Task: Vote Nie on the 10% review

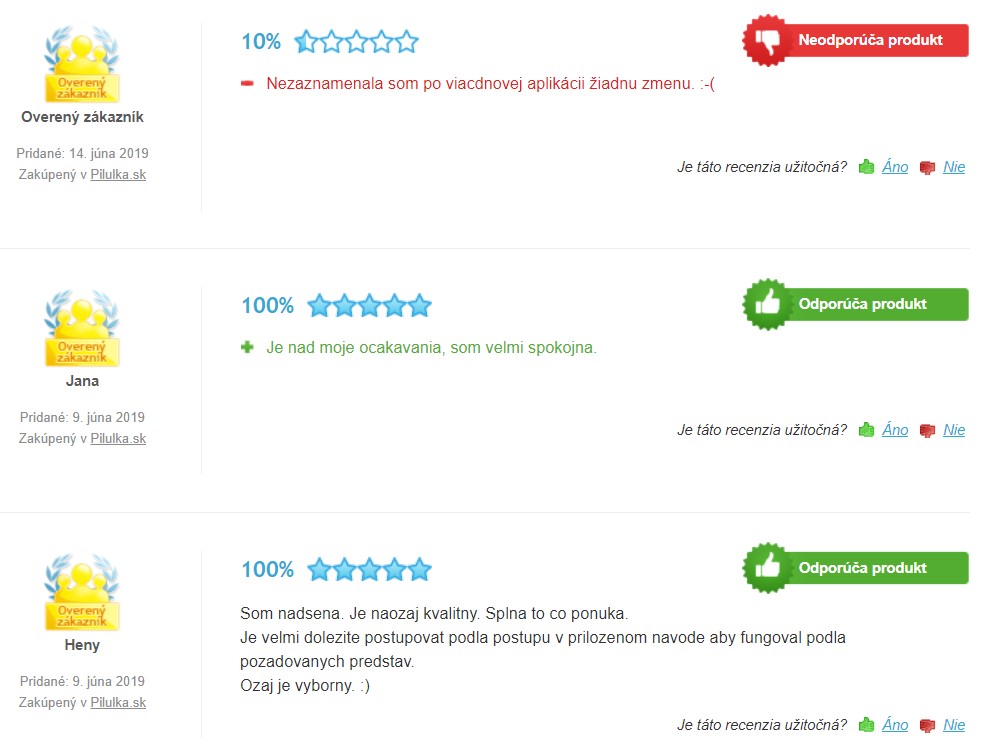Action: click(x=954, y=167)
